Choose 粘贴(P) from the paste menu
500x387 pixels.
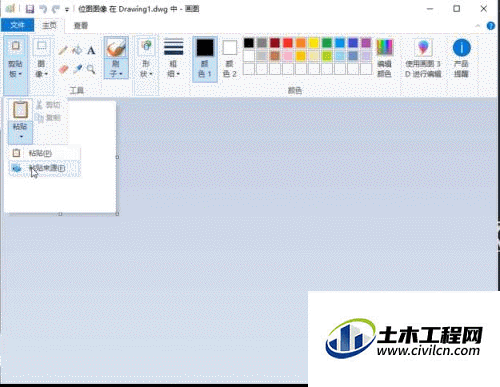pos(44,153)
